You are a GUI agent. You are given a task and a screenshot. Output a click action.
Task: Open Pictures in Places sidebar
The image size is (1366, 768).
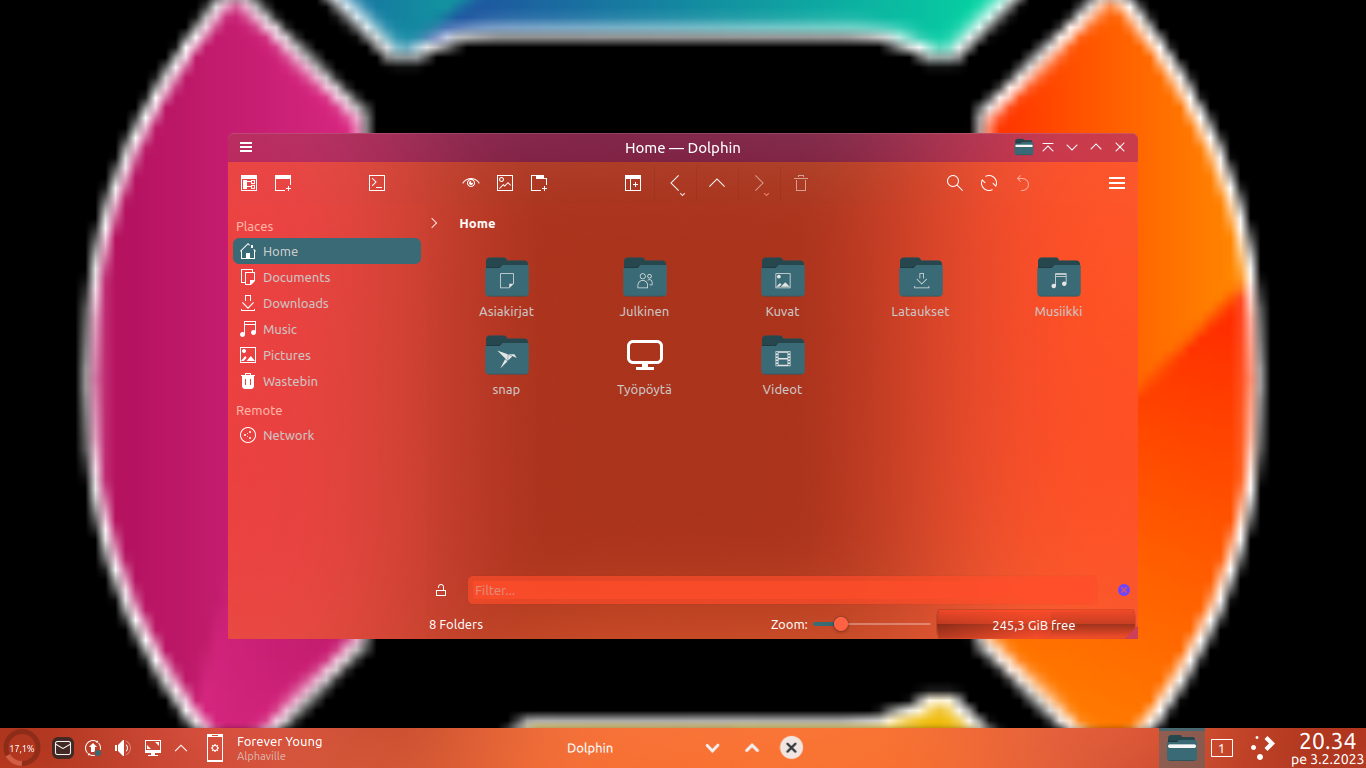tap(327, 355)
